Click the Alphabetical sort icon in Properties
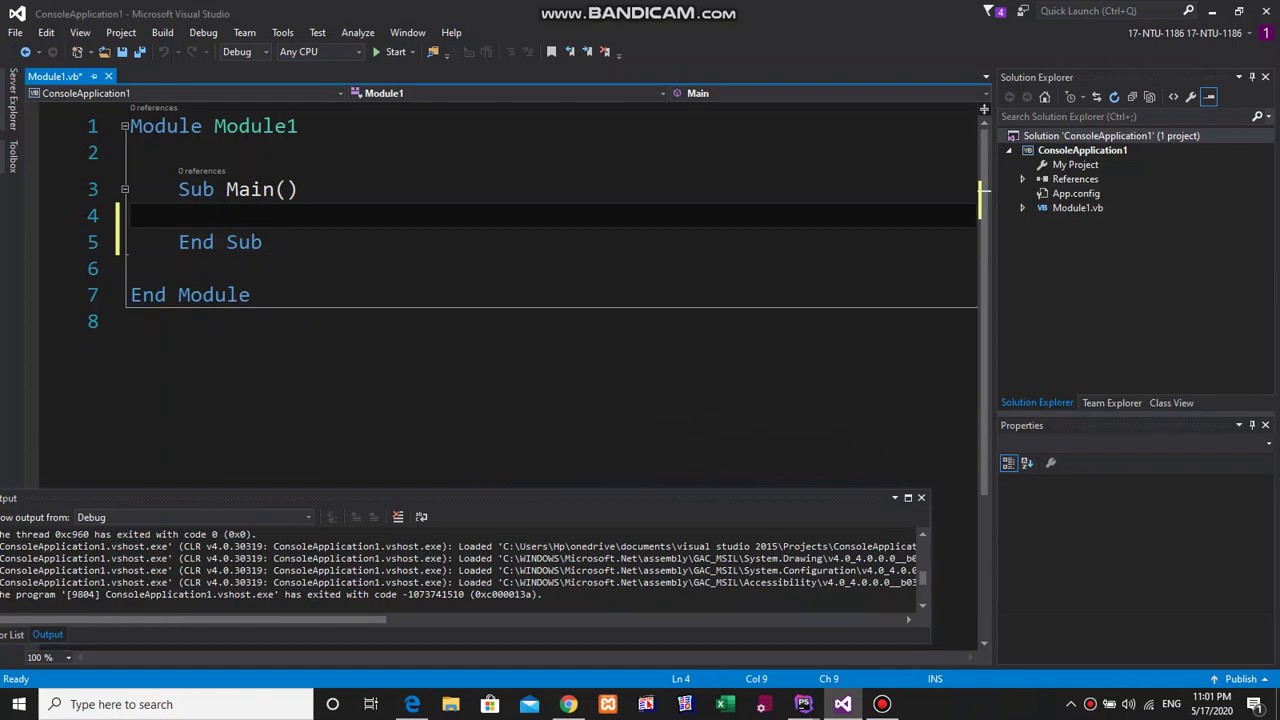This screenshot has height=720, width=1280. pyautogui.click(x=1027, y=463)
